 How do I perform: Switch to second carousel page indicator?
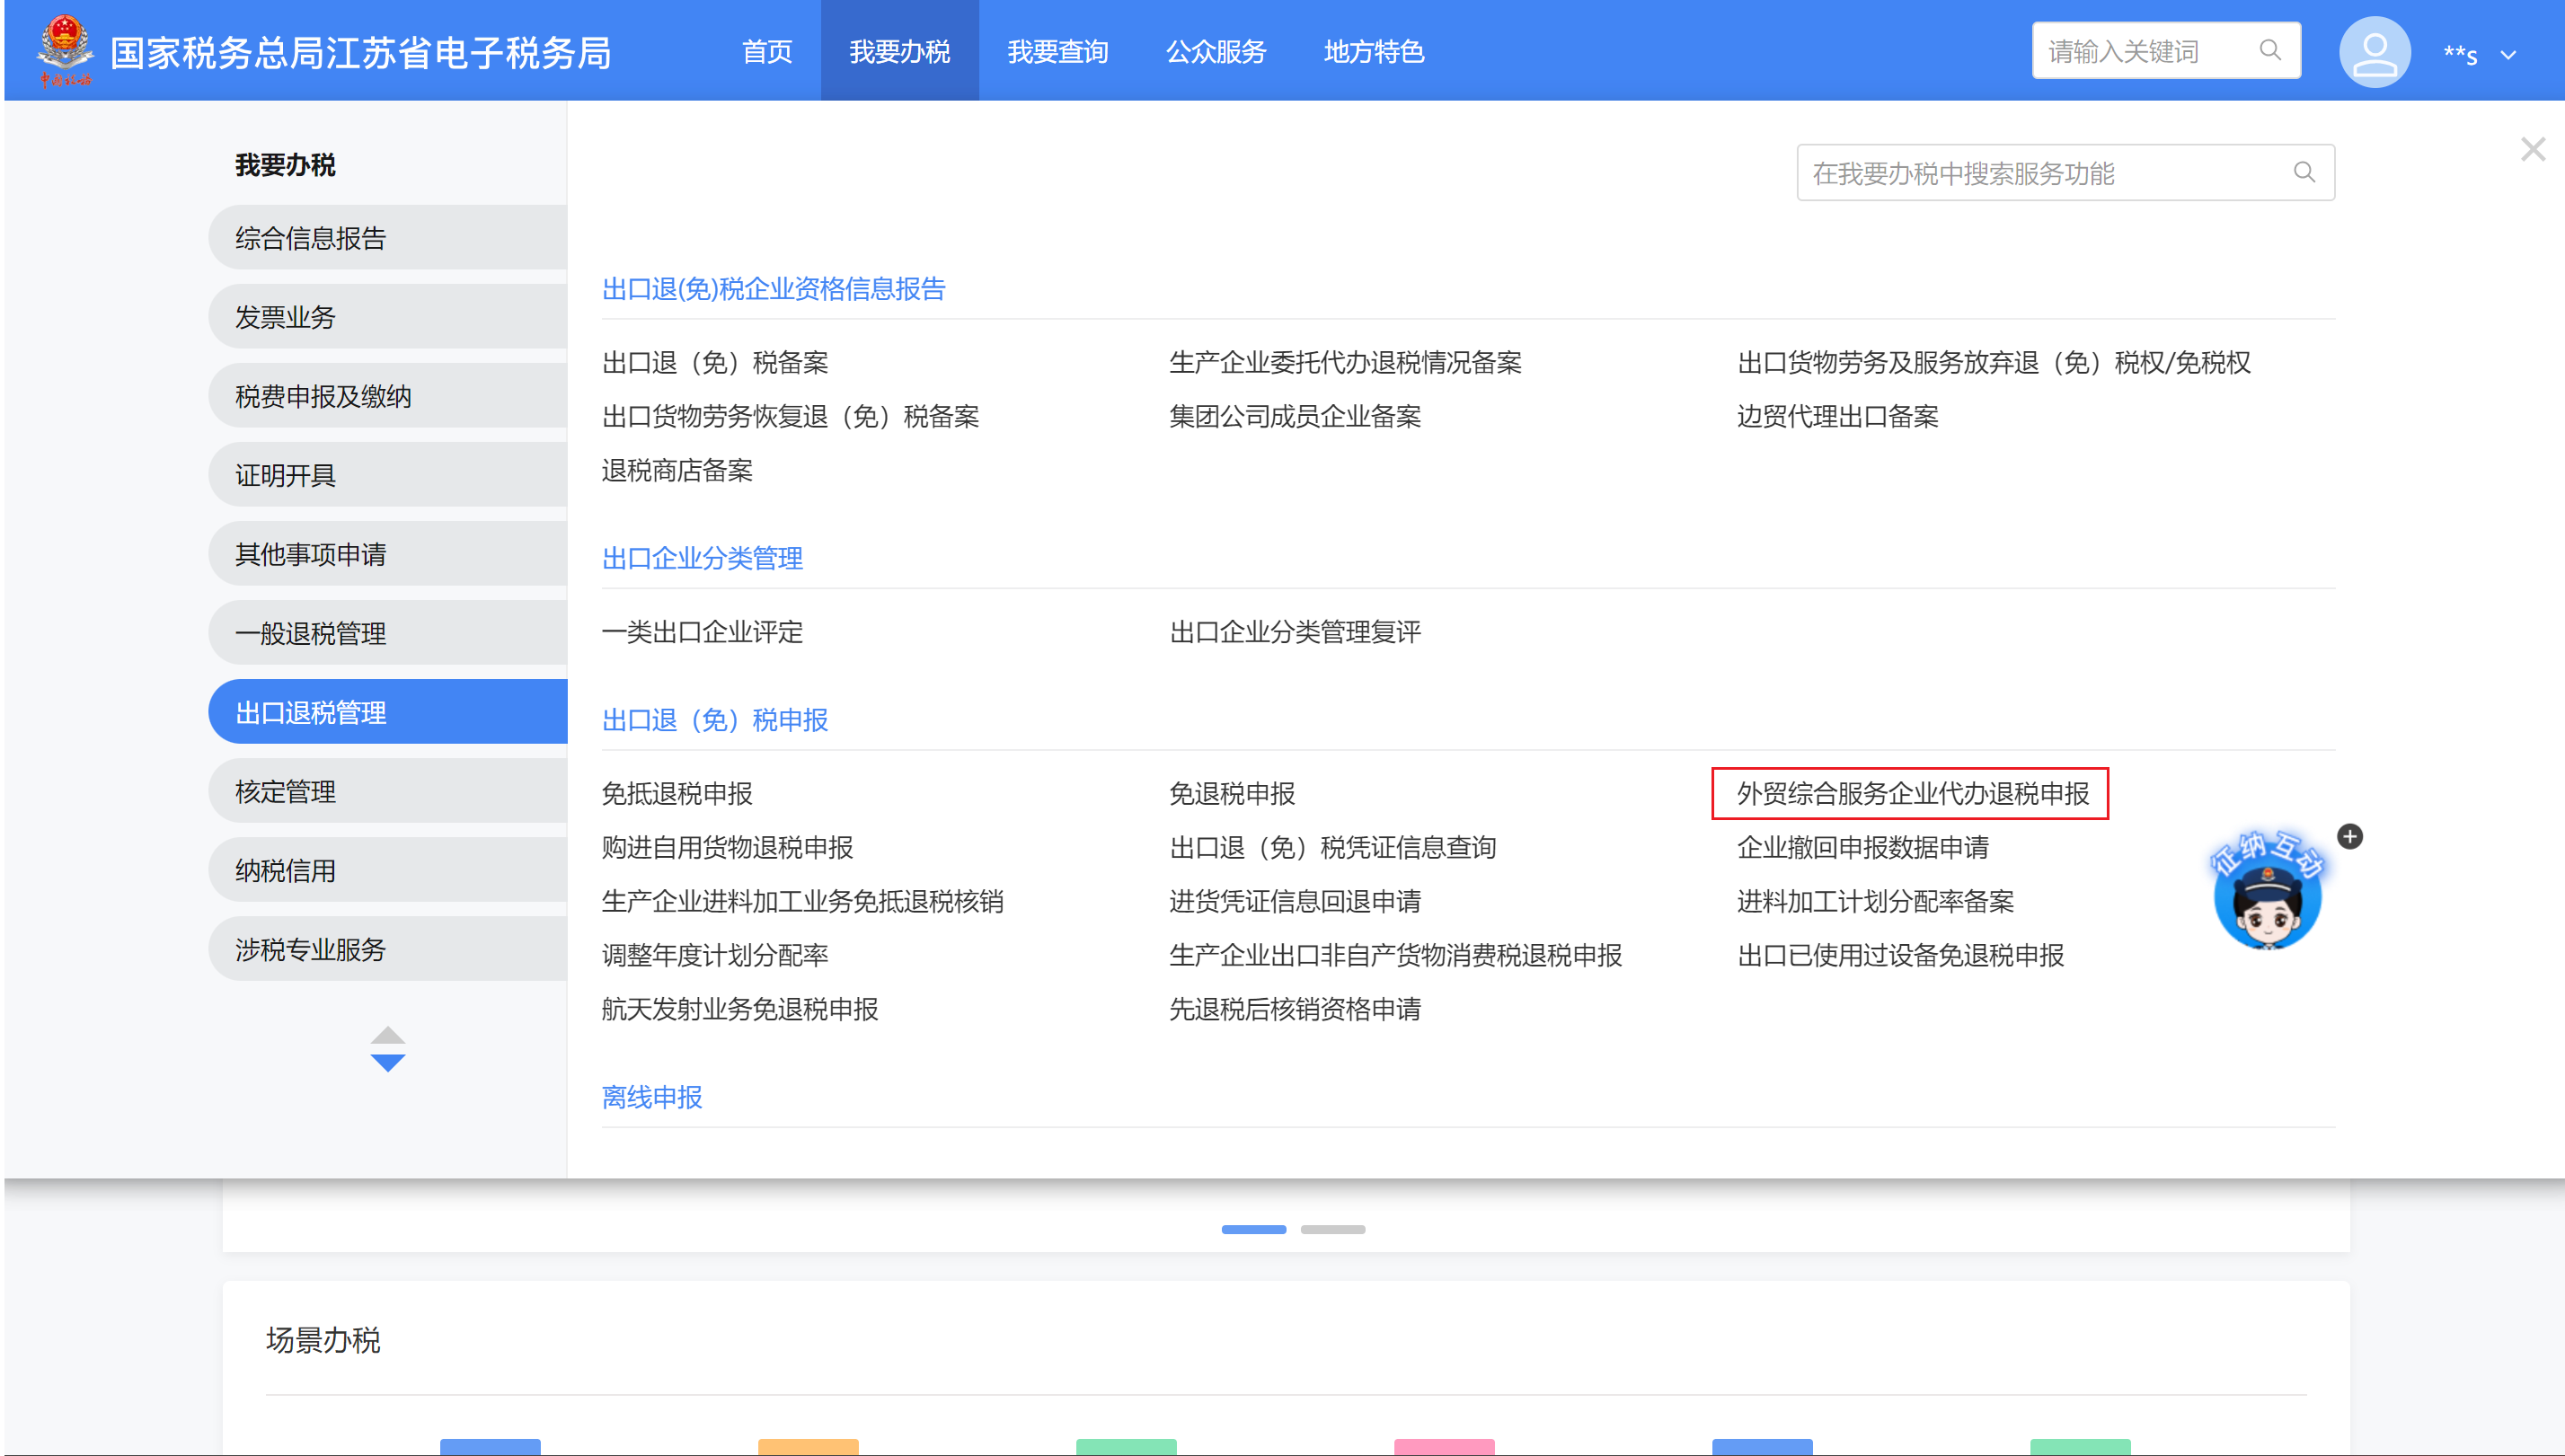pyautogui.click(x=1332, y=1229)
